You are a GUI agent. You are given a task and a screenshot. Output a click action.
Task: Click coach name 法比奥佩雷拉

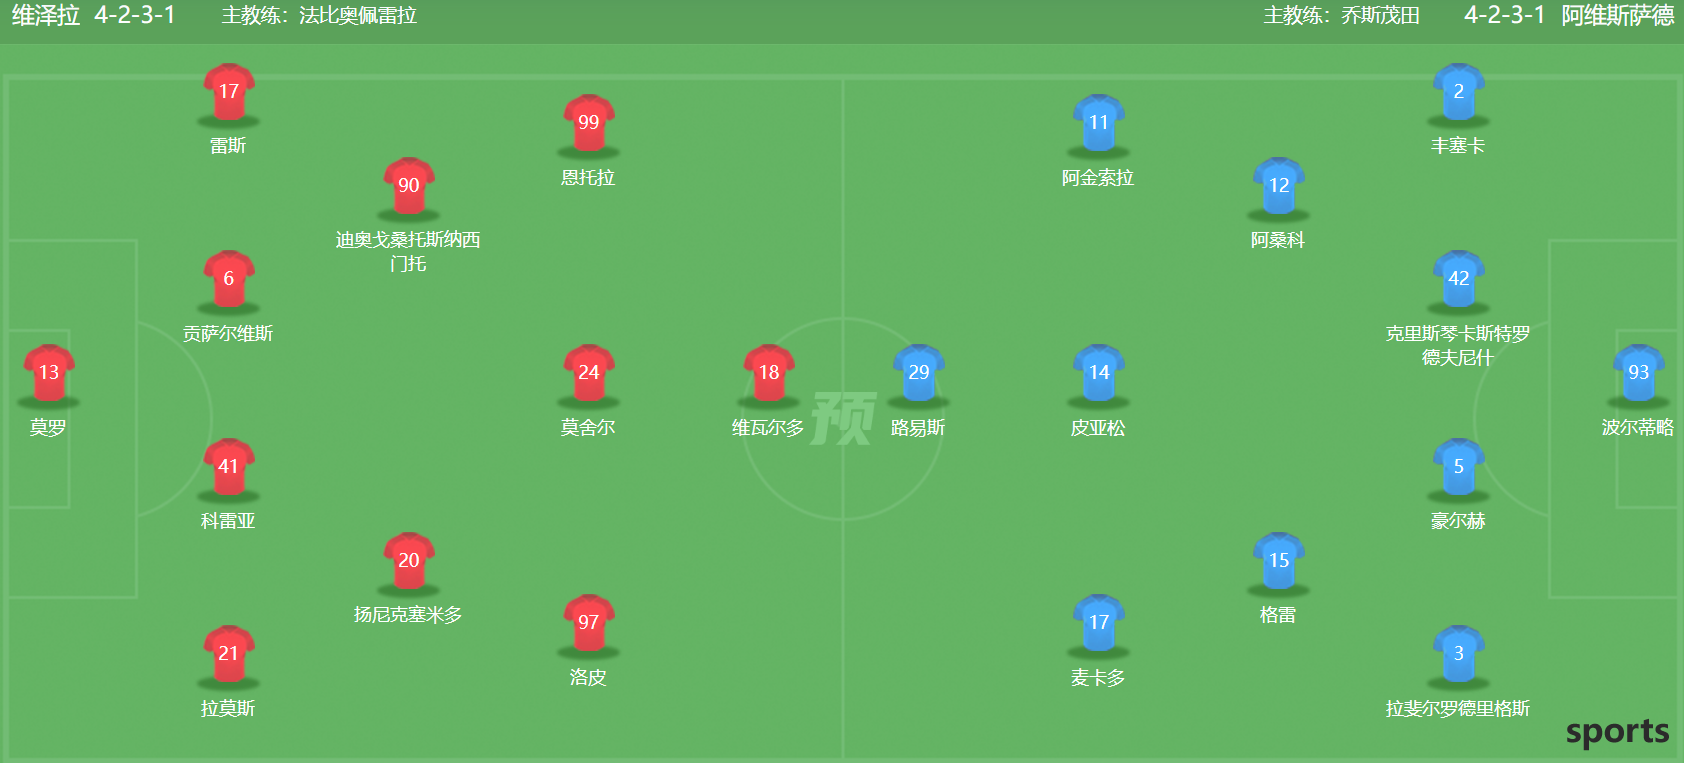[x=357, y=15]
